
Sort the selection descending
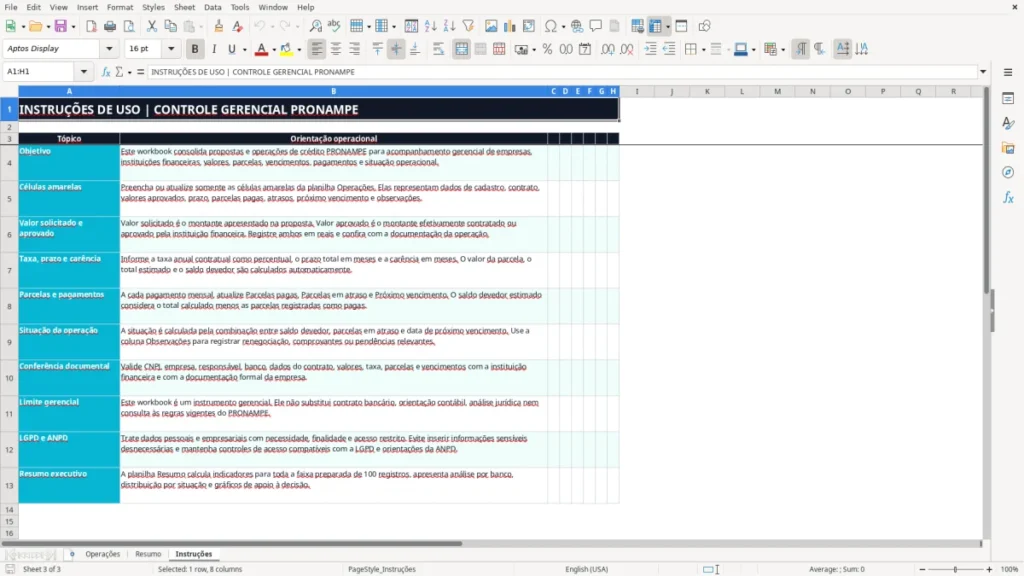click(x=449, y=26)
